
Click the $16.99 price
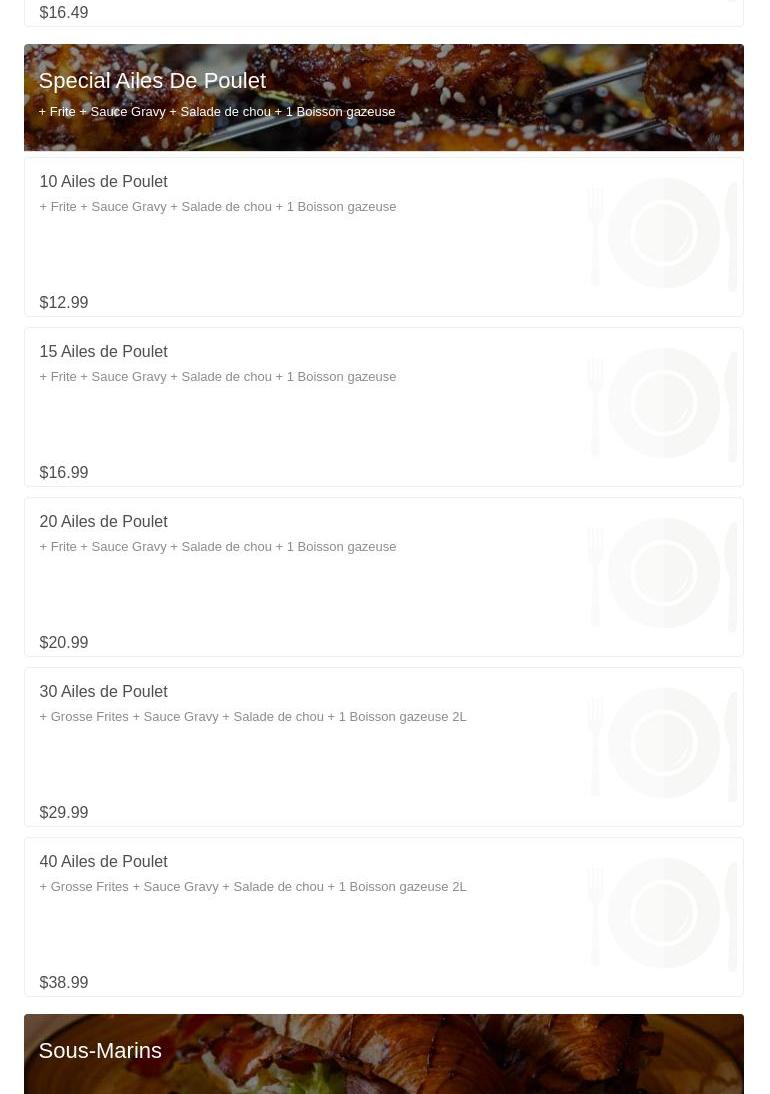coord(64,472)
